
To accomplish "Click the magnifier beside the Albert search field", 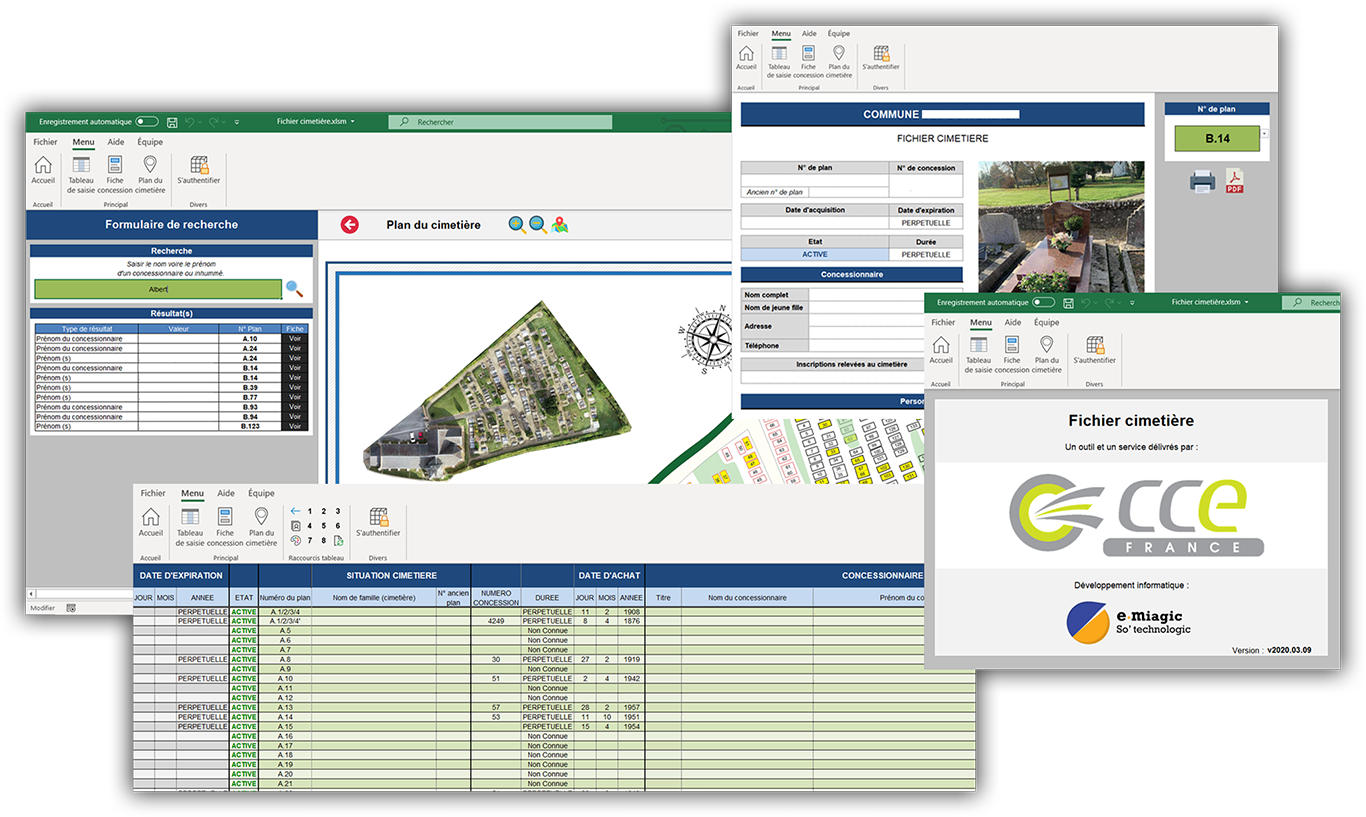I will pyautogui.click(x=294, y=289).
